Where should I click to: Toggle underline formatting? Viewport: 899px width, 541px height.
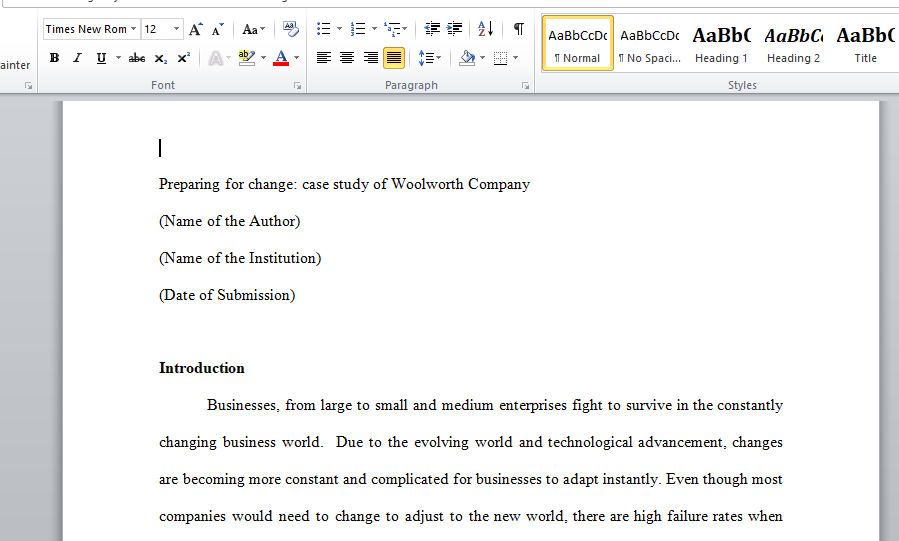click(x=101, y=58)
